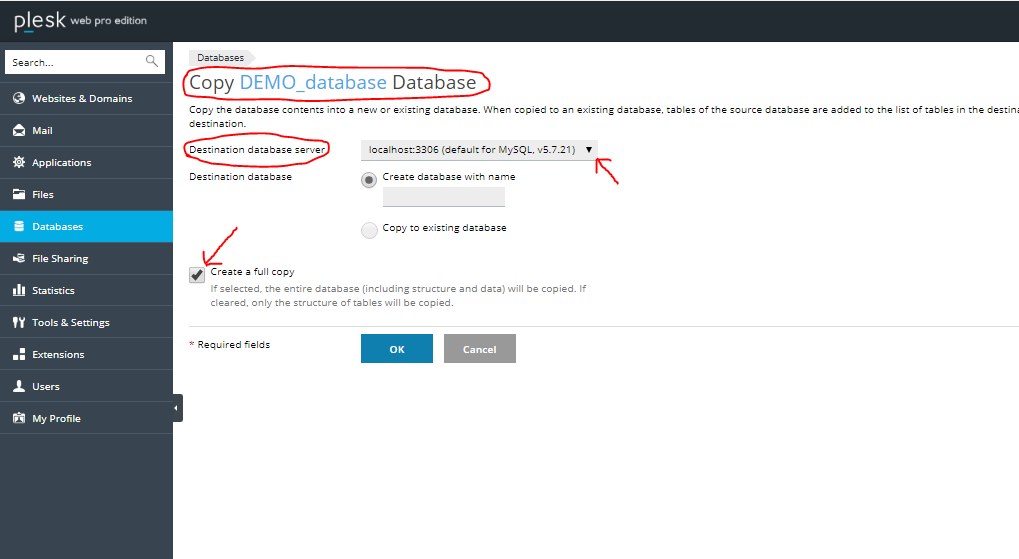Click the Files folder icon
The height and width of the screenshot is (559, 1019).
click(x=18, y=194)
